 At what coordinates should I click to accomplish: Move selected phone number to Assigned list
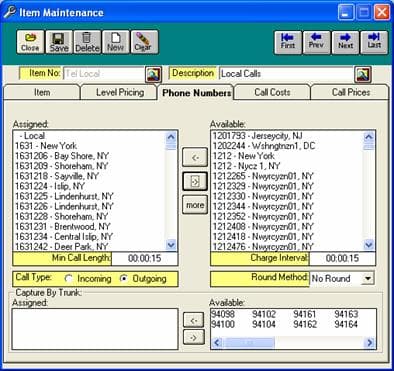pyautogui.click(x=195, y=157)
